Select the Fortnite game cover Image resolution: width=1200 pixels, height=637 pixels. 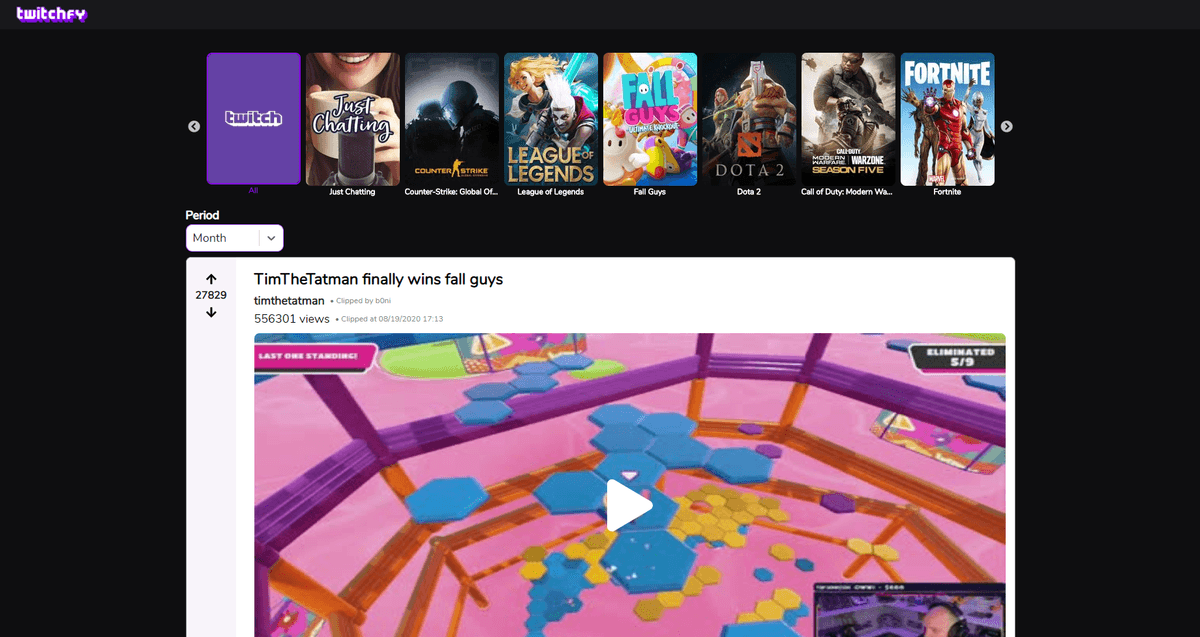coord(948,119)
